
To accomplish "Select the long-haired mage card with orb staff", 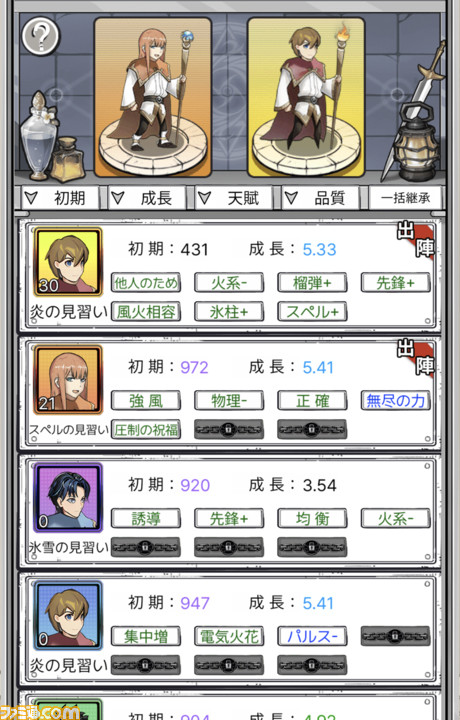I will [153, 97].
